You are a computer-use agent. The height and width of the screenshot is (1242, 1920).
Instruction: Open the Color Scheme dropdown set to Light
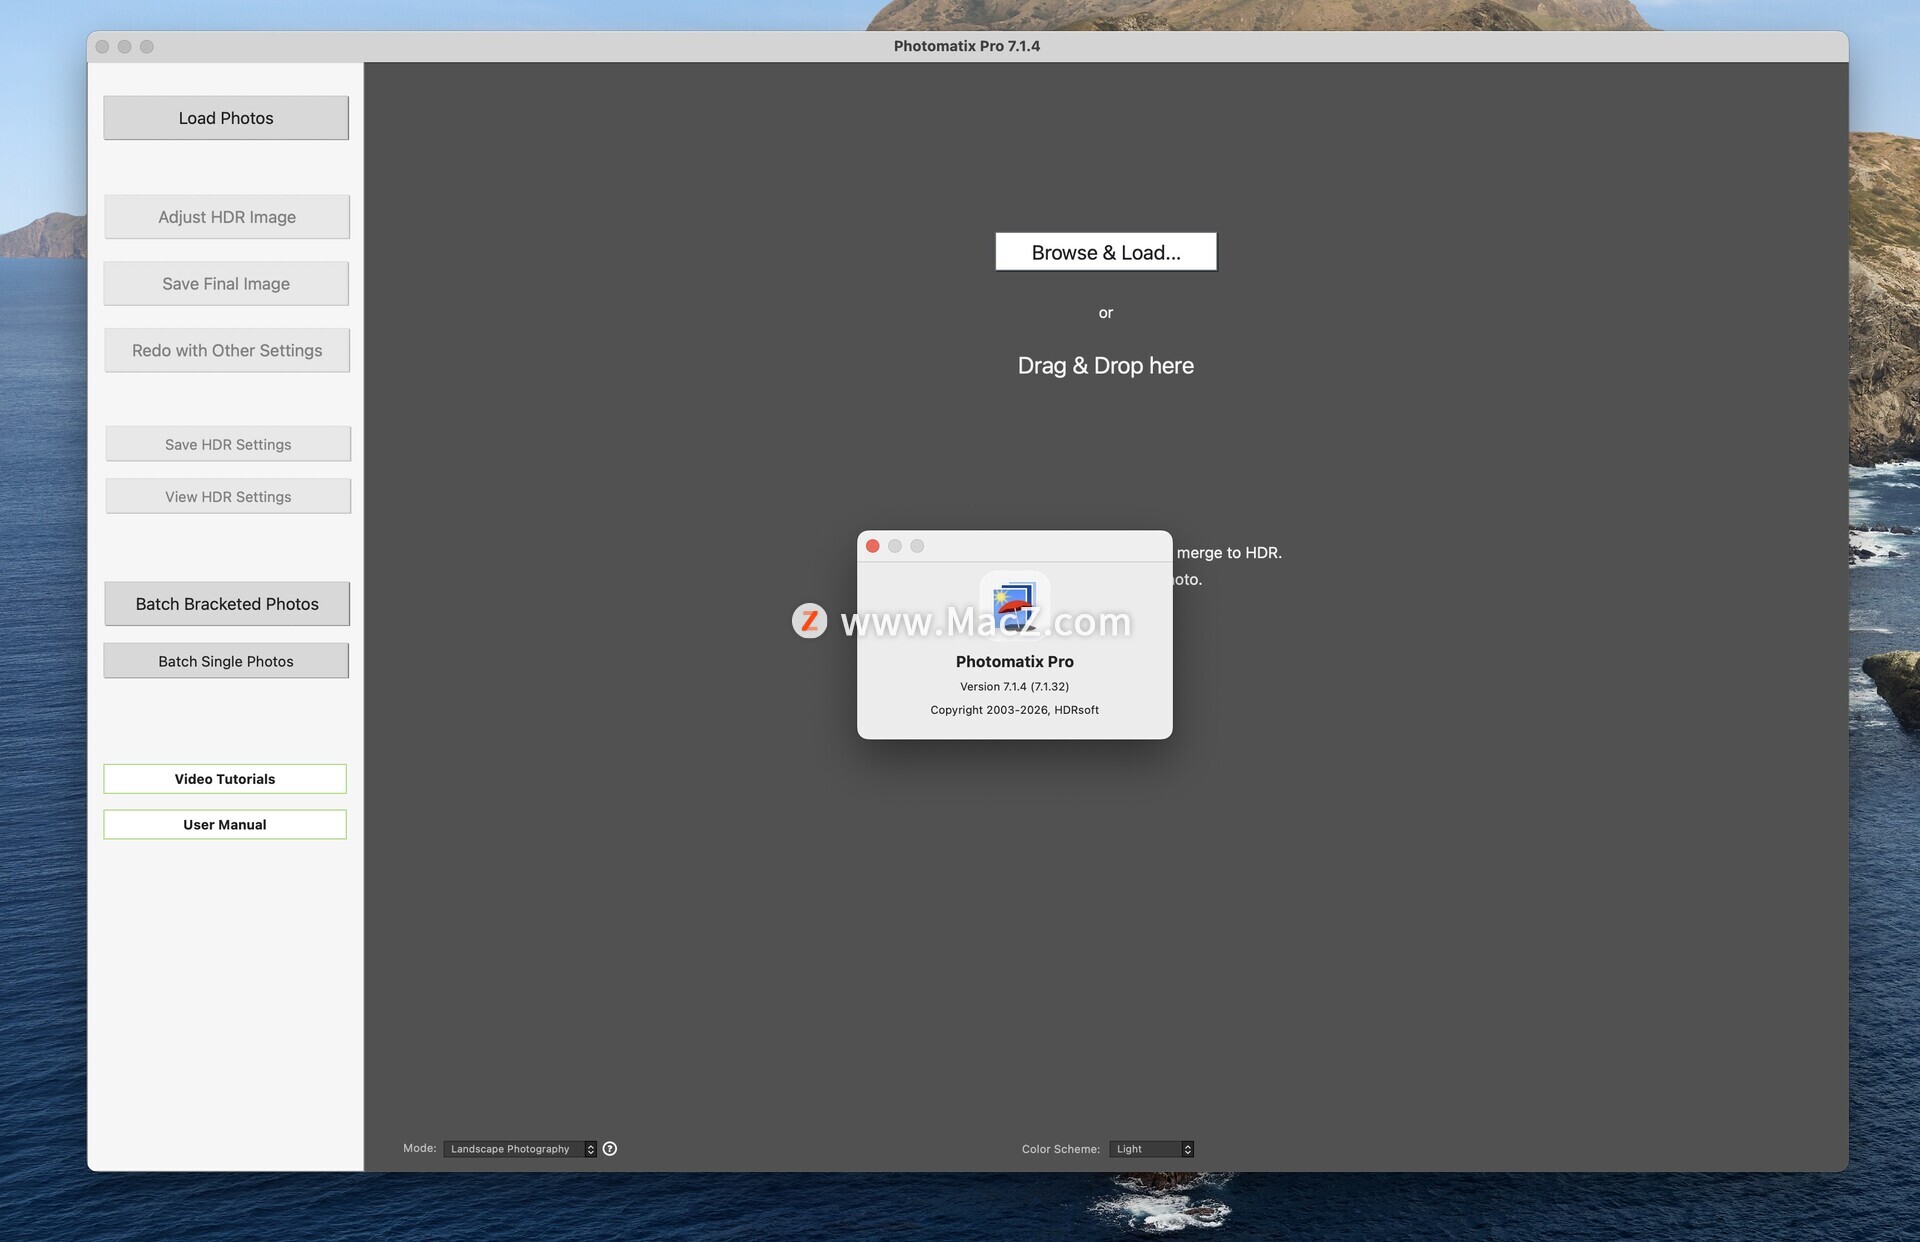[1151, 1149]
